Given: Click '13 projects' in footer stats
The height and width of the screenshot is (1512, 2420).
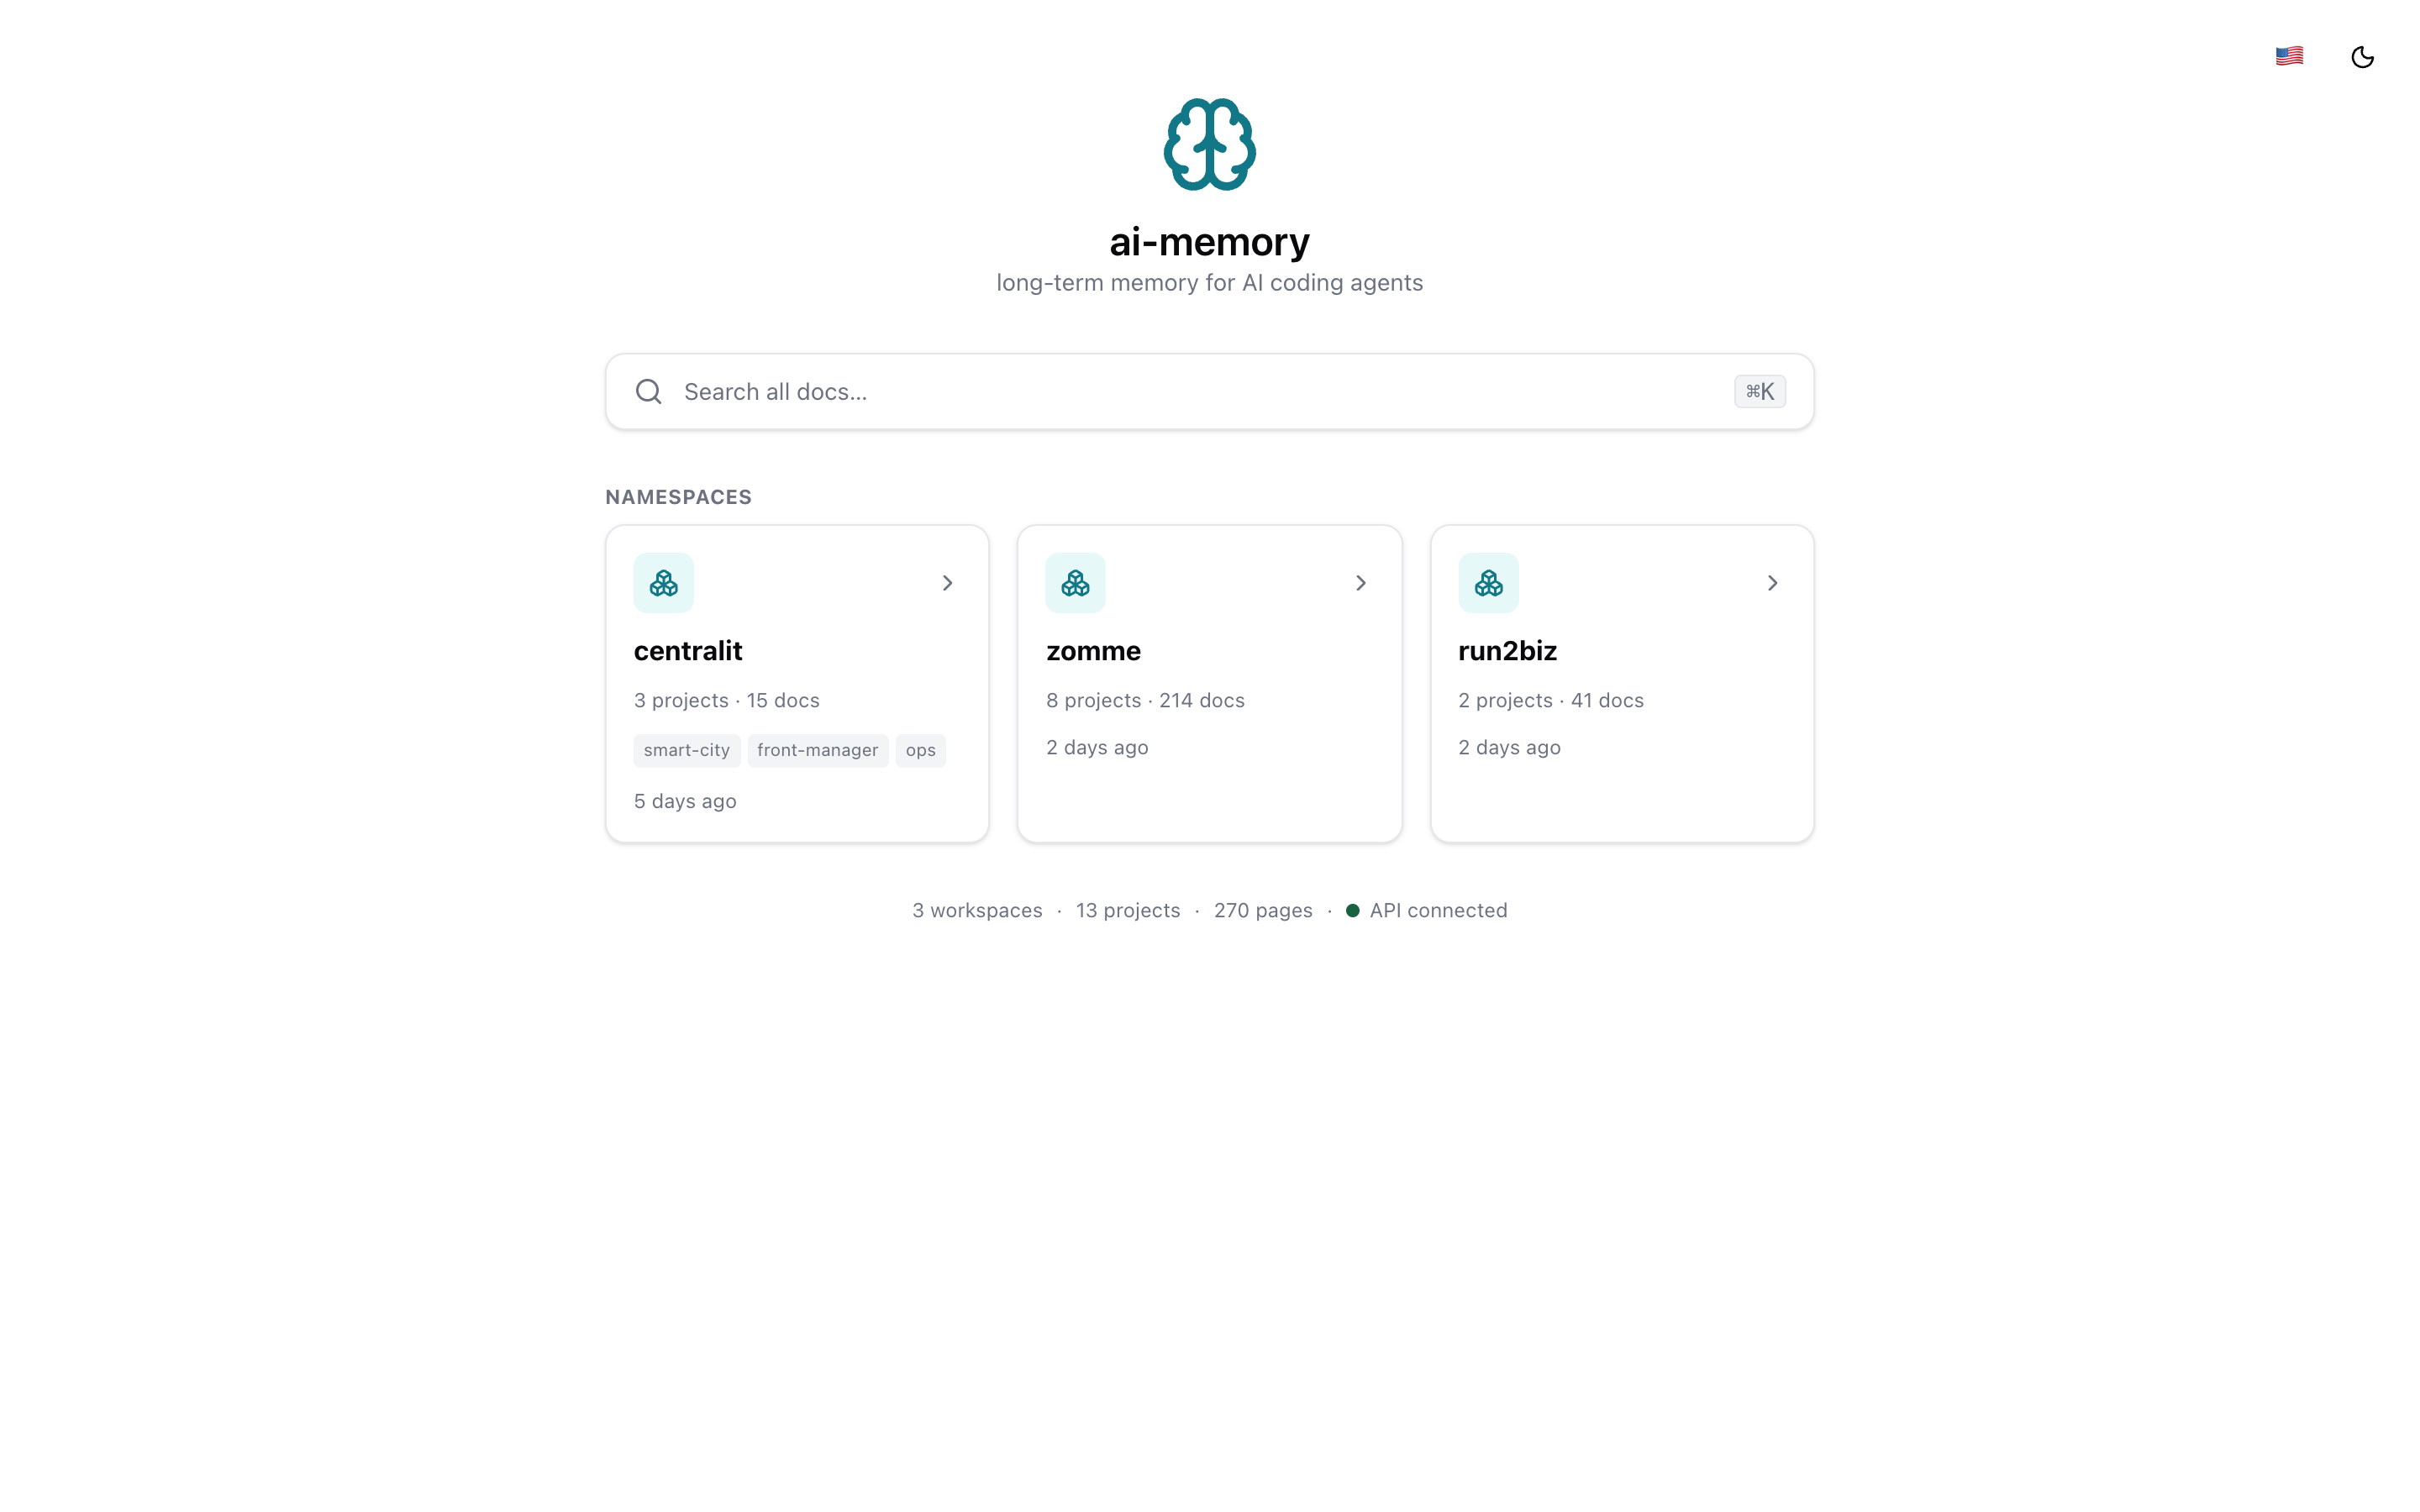Looking at the screenshot, I should (1128, 910).
